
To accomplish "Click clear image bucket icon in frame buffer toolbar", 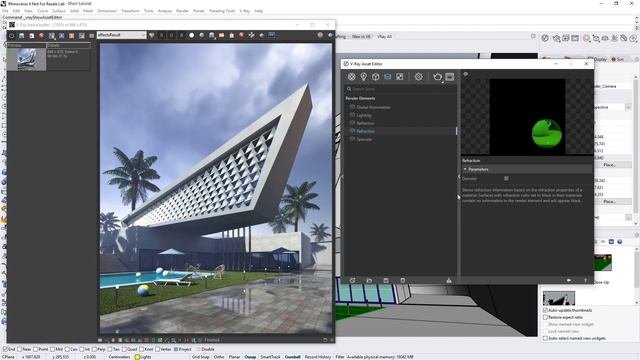I will coord(231,36).
